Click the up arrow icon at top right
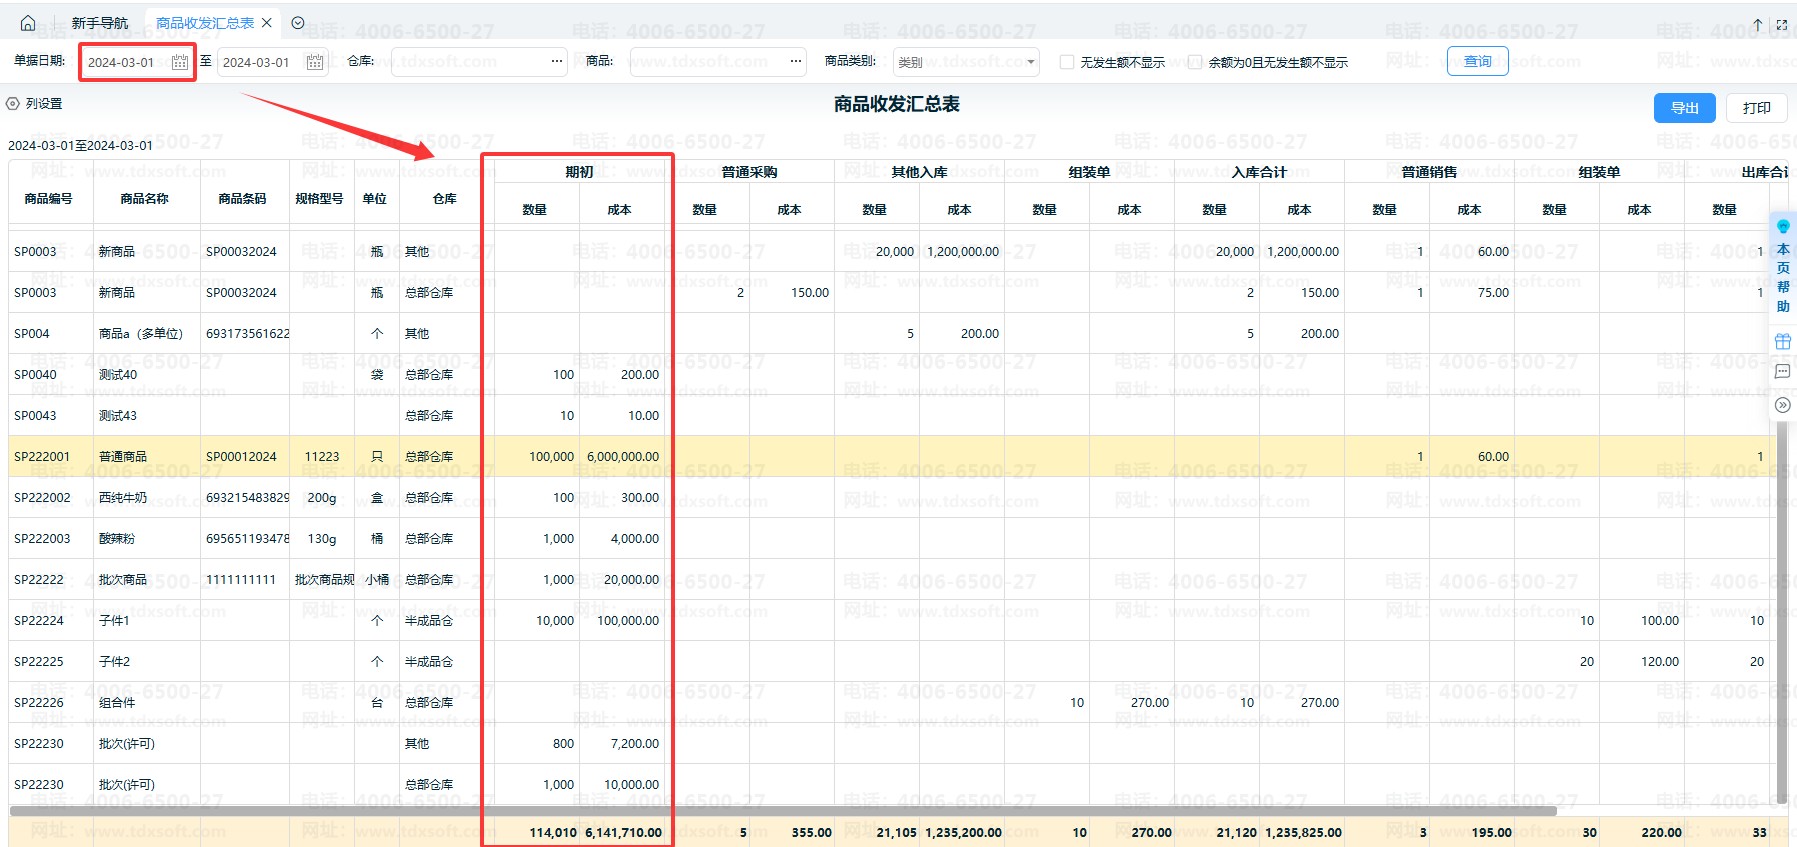This screenshot has width=1797, height=847. (x=1757, y=25)
